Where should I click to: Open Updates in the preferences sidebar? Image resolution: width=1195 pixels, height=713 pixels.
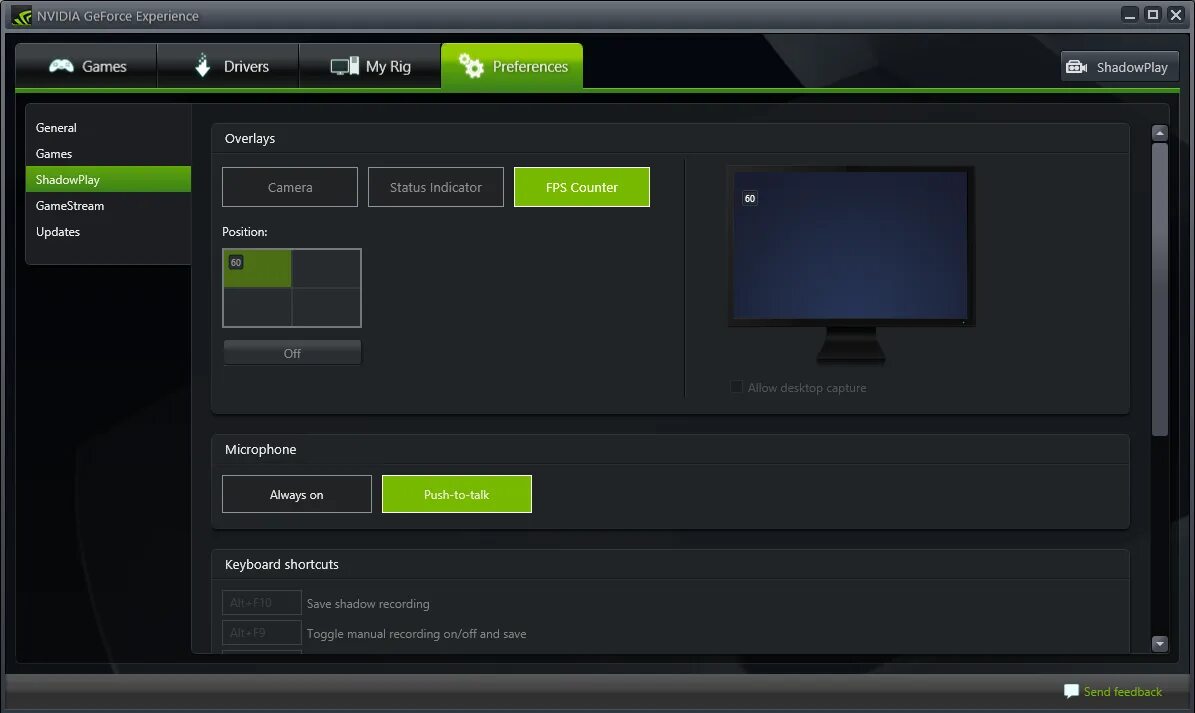click(108, 232)
